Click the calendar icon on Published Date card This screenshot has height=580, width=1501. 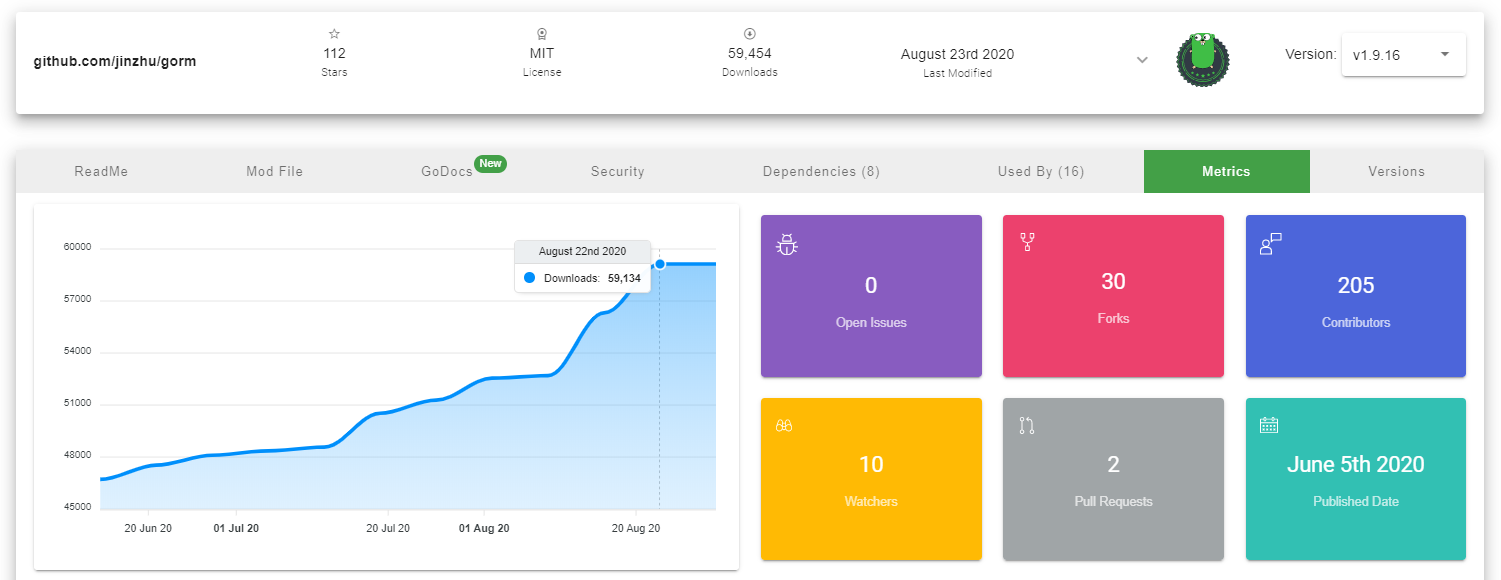pos(1269,425)
